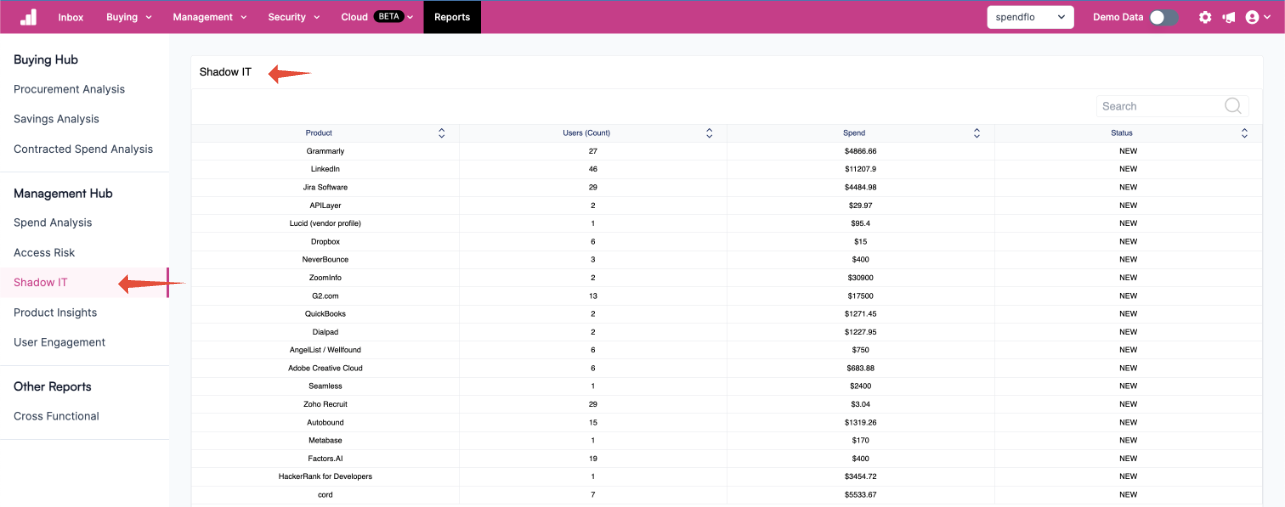Open Spend Analysis report
Screen dimensions: 1285x507
click(x=53, y=223)
